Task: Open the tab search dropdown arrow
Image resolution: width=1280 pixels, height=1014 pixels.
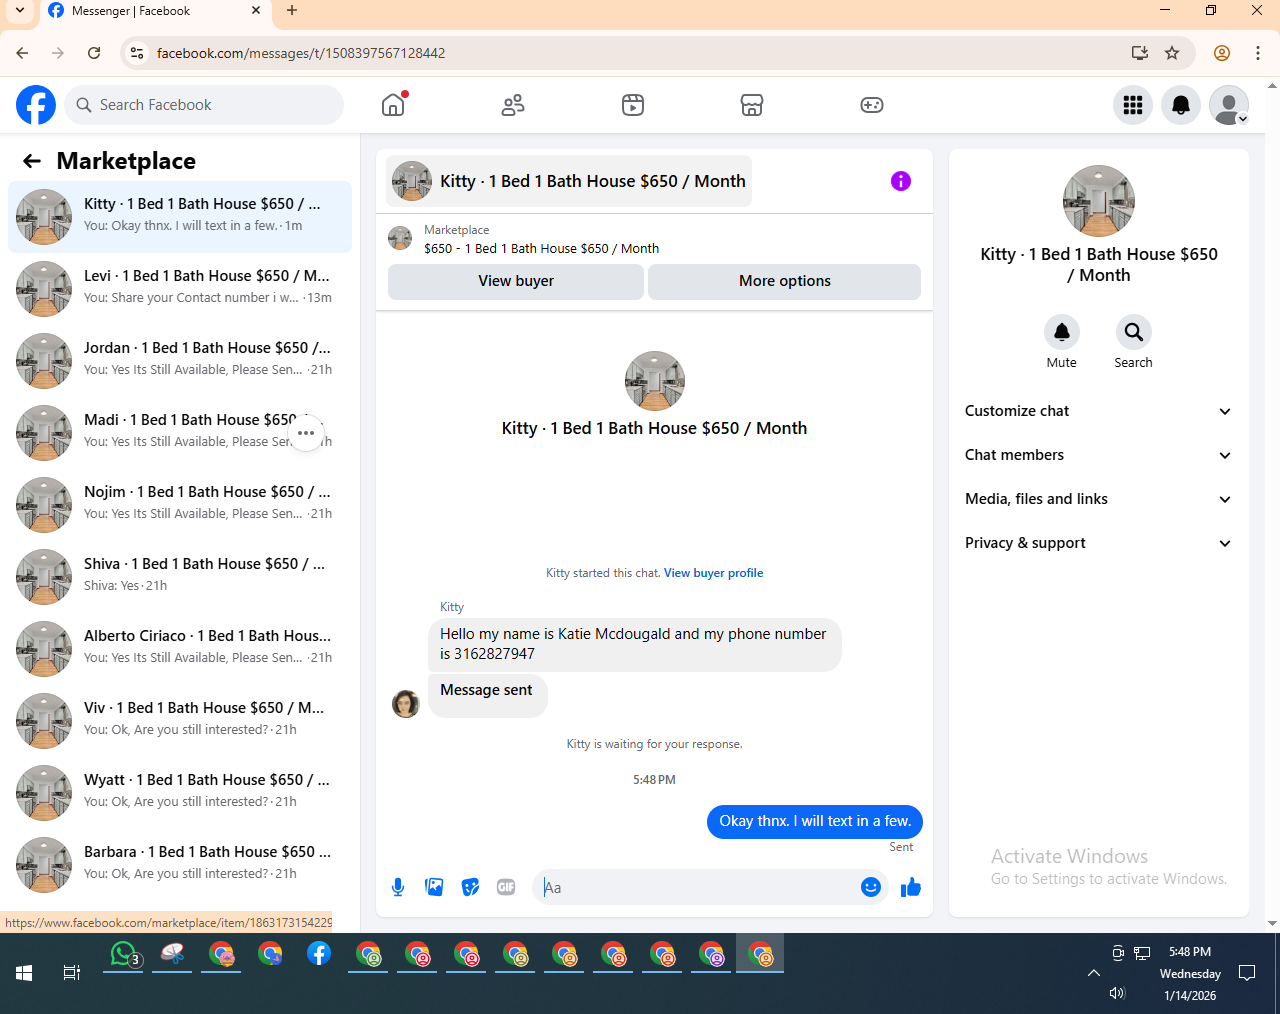Action: tap(20, 11)
